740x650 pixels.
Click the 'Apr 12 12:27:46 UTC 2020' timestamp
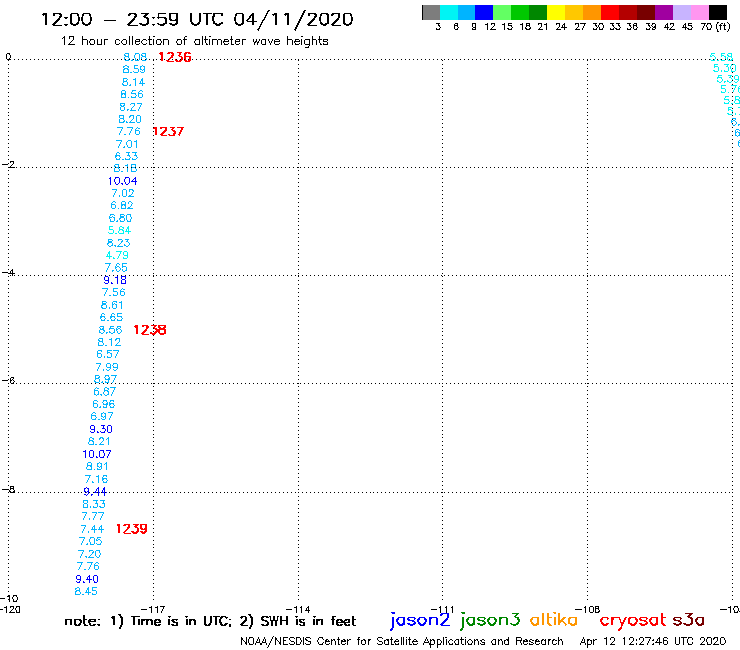click(653, 642)
